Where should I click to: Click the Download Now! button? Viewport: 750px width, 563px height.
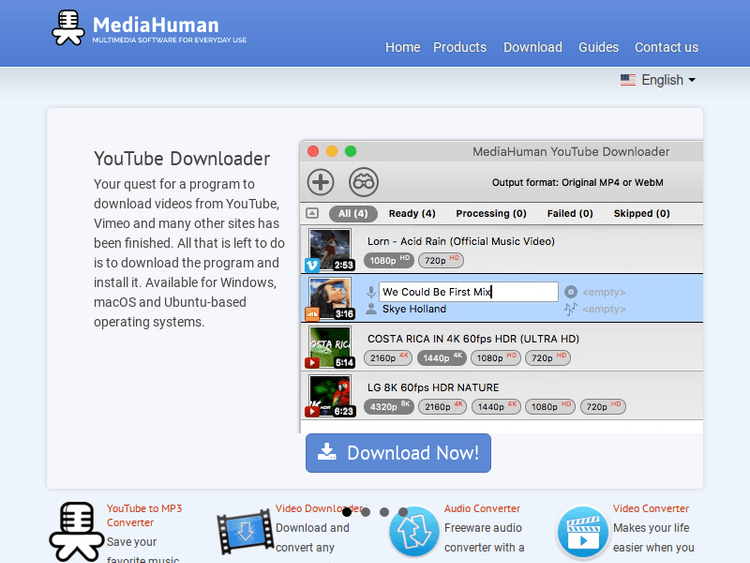(398, 453)
